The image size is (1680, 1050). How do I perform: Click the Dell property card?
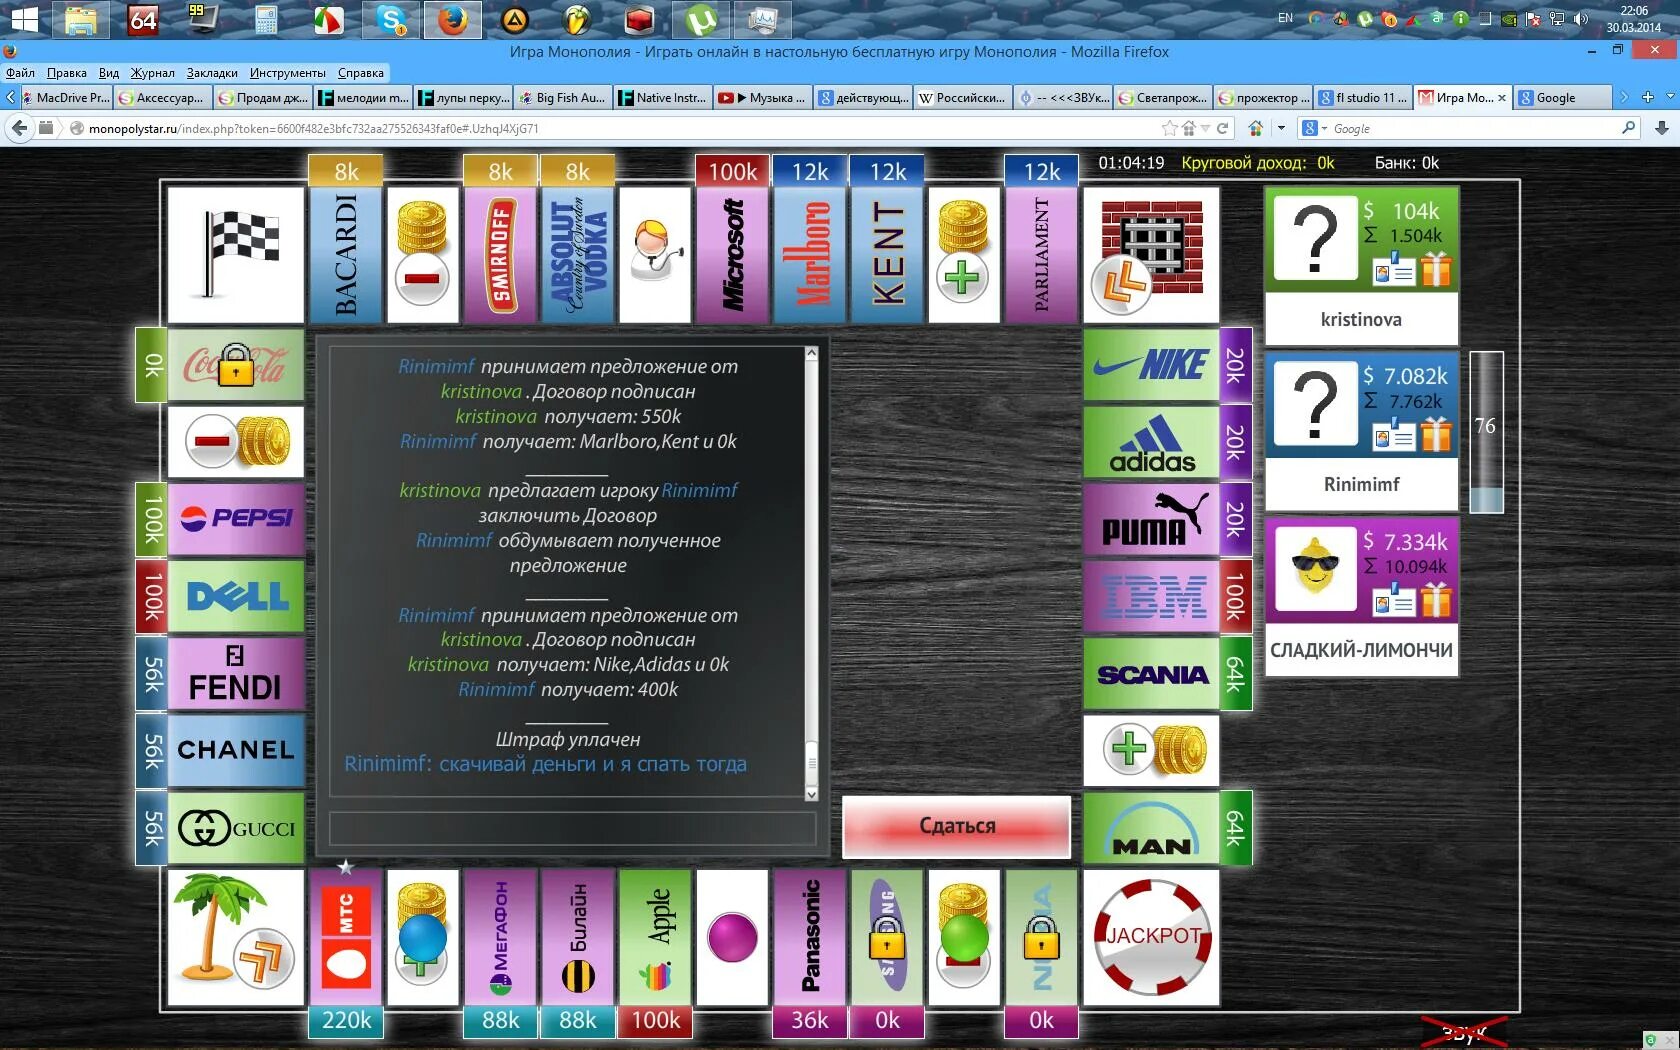click(235, 596)
